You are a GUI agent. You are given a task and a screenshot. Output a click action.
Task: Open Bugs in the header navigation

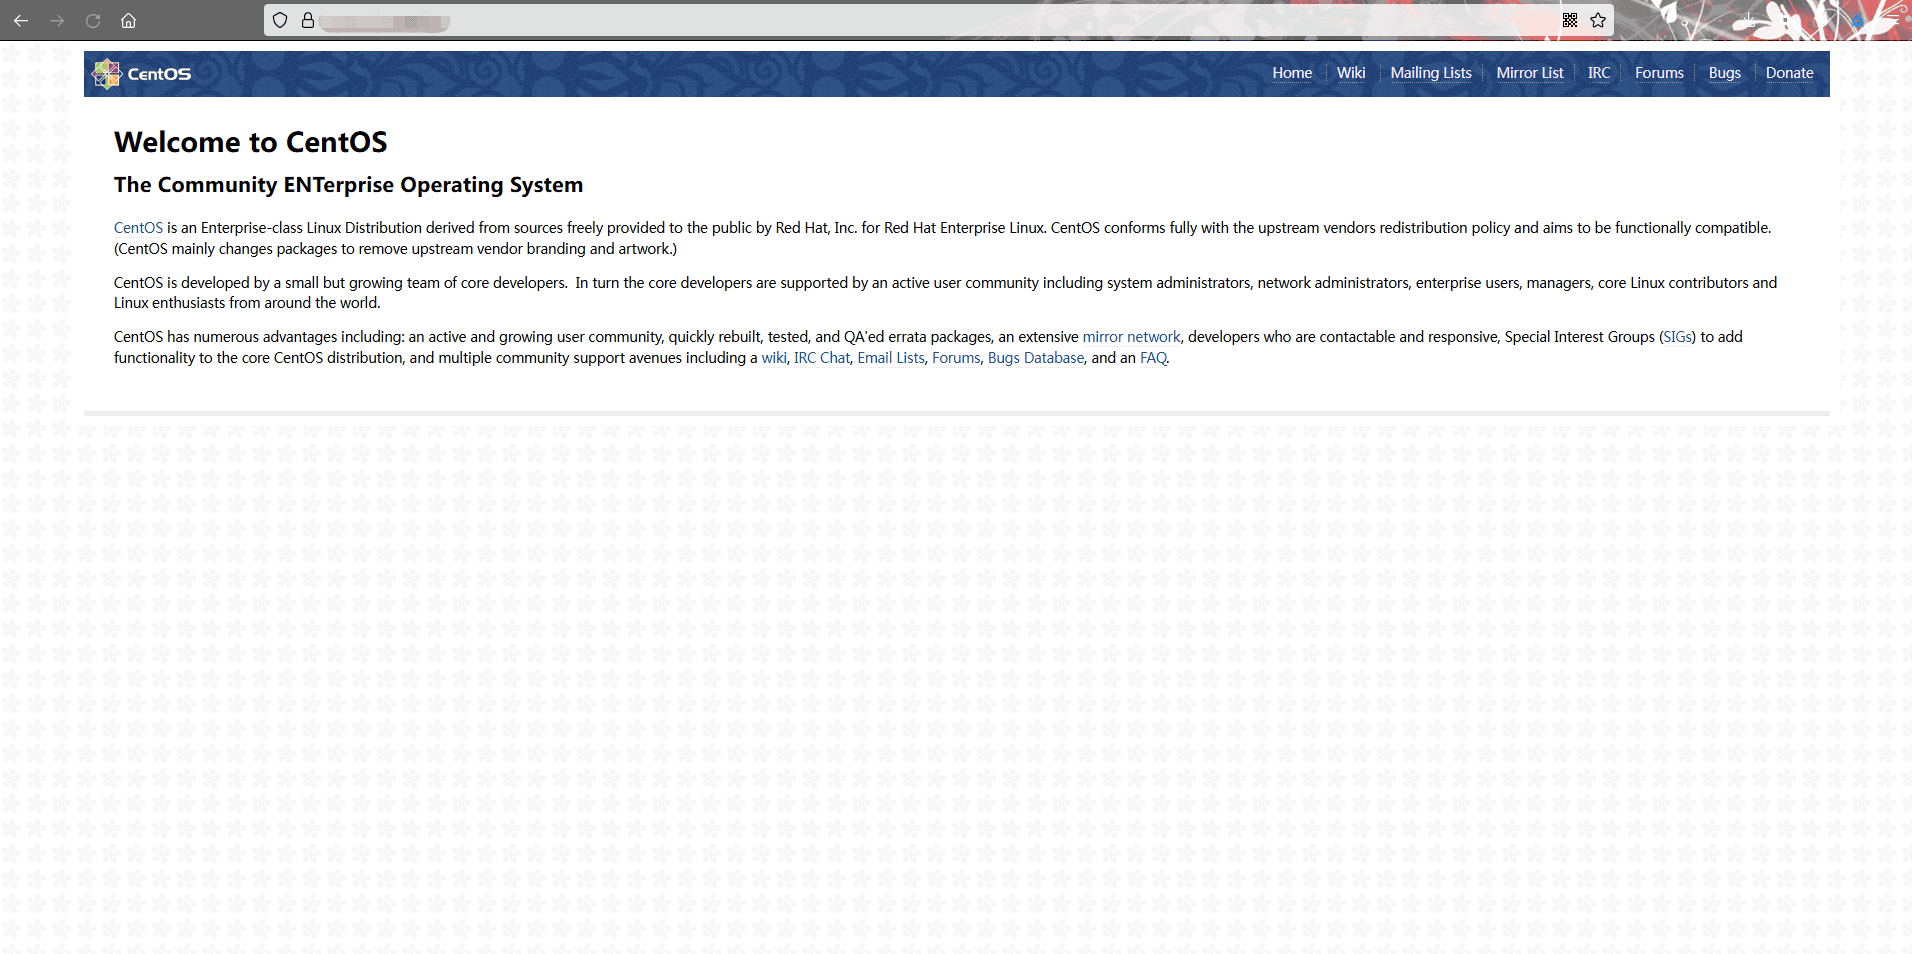coord(1725,73)
